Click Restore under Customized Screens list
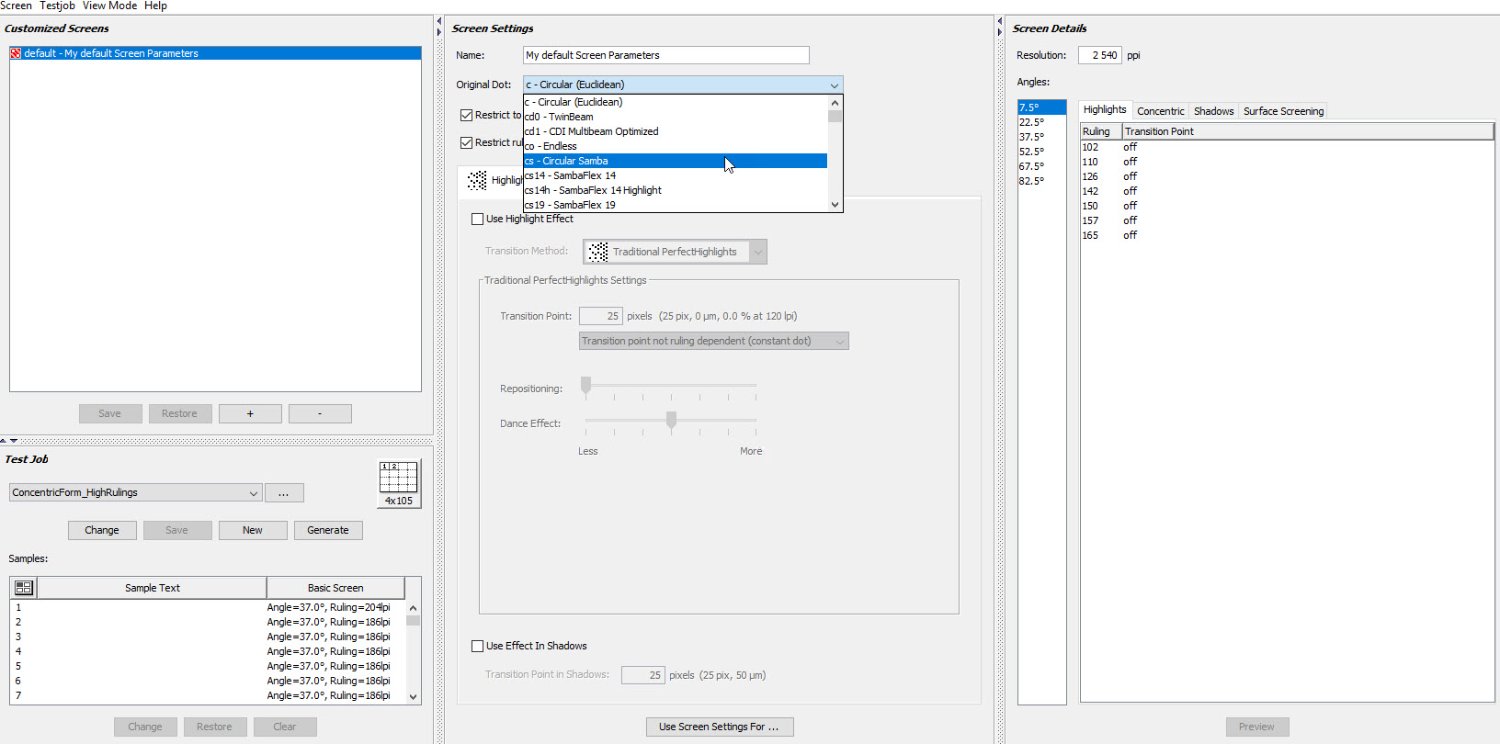The height and width of the screenshot is (744, 1500). point(180,414)
